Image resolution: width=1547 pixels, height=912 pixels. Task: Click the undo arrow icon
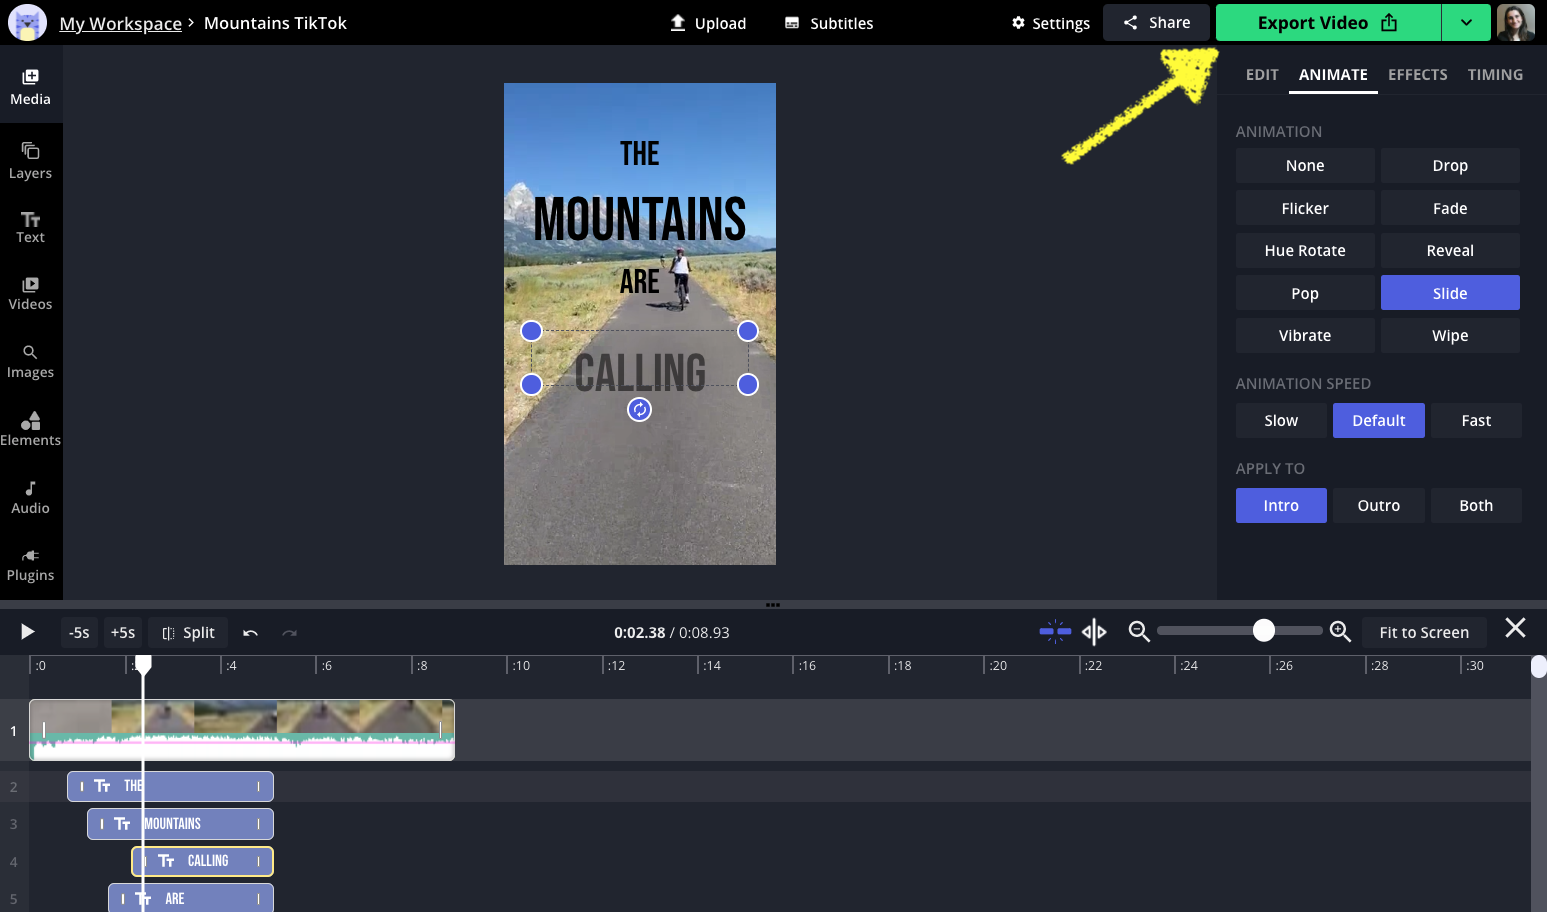(250, 633)
